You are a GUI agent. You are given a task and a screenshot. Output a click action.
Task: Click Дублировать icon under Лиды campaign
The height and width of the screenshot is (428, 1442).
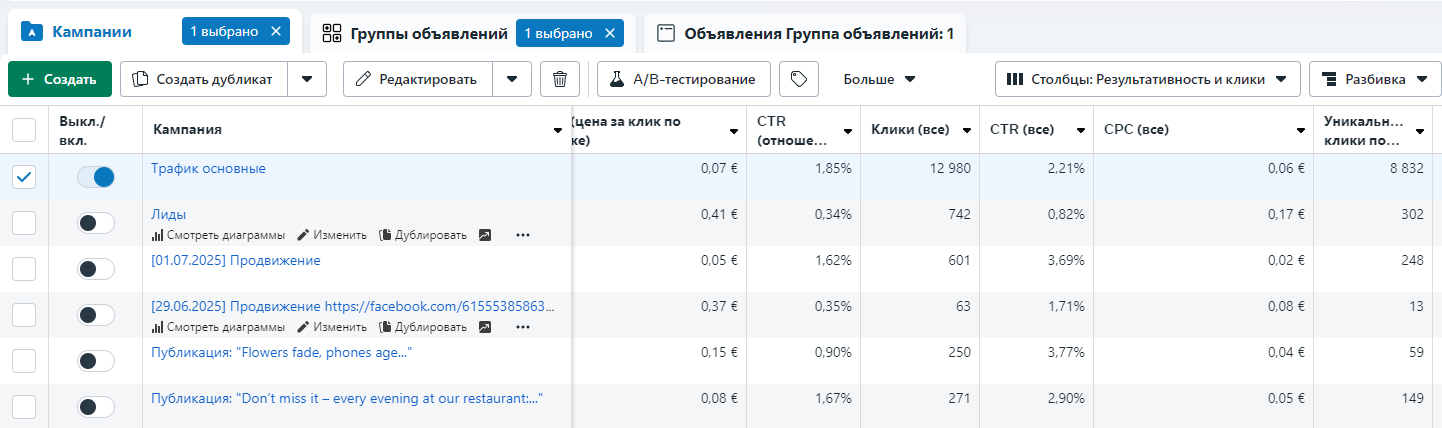tap(385, 235)
